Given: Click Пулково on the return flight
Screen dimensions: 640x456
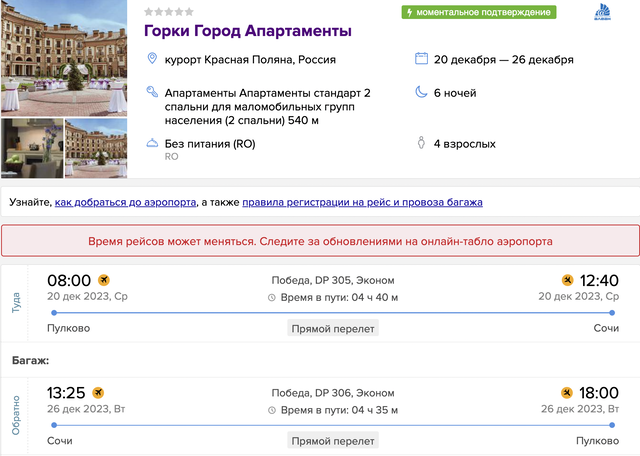Looking at the screenshot, I should (x=598, y=441).
